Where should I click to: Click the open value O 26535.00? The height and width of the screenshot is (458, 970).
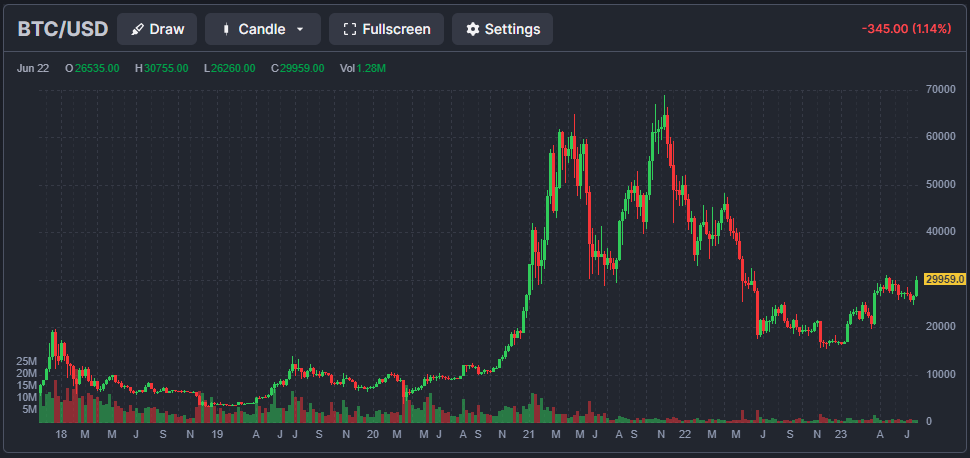click(92, 68)
